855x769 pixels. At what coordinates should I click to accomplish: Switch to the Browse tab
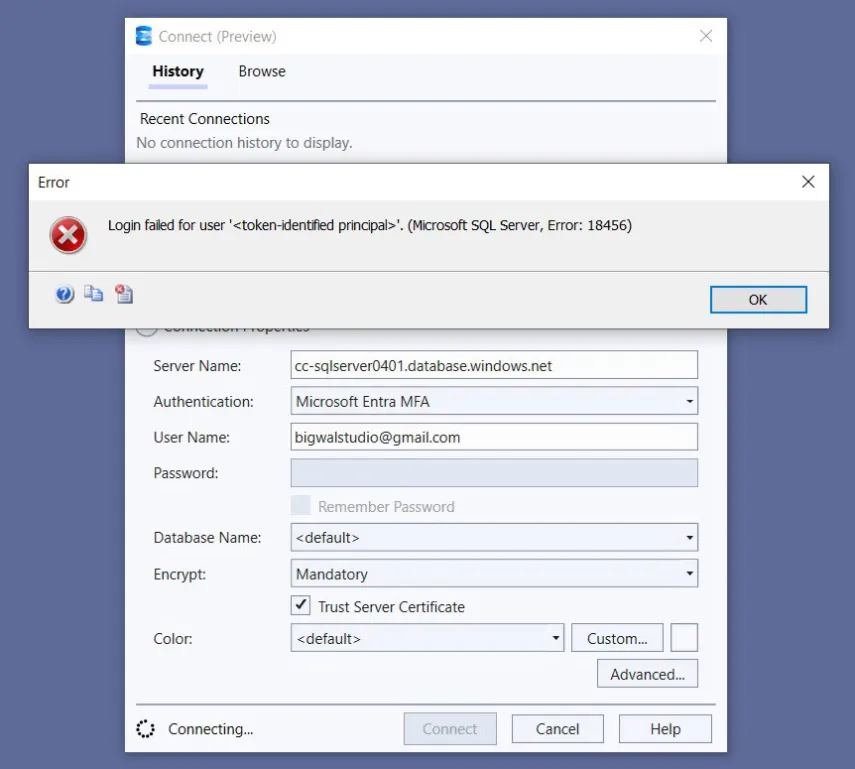(261, 71)
